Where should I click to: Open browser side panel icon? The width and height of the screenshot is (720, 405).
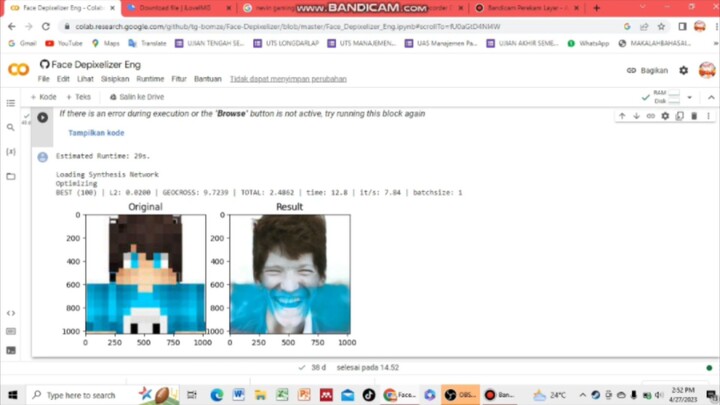[682, 27]
